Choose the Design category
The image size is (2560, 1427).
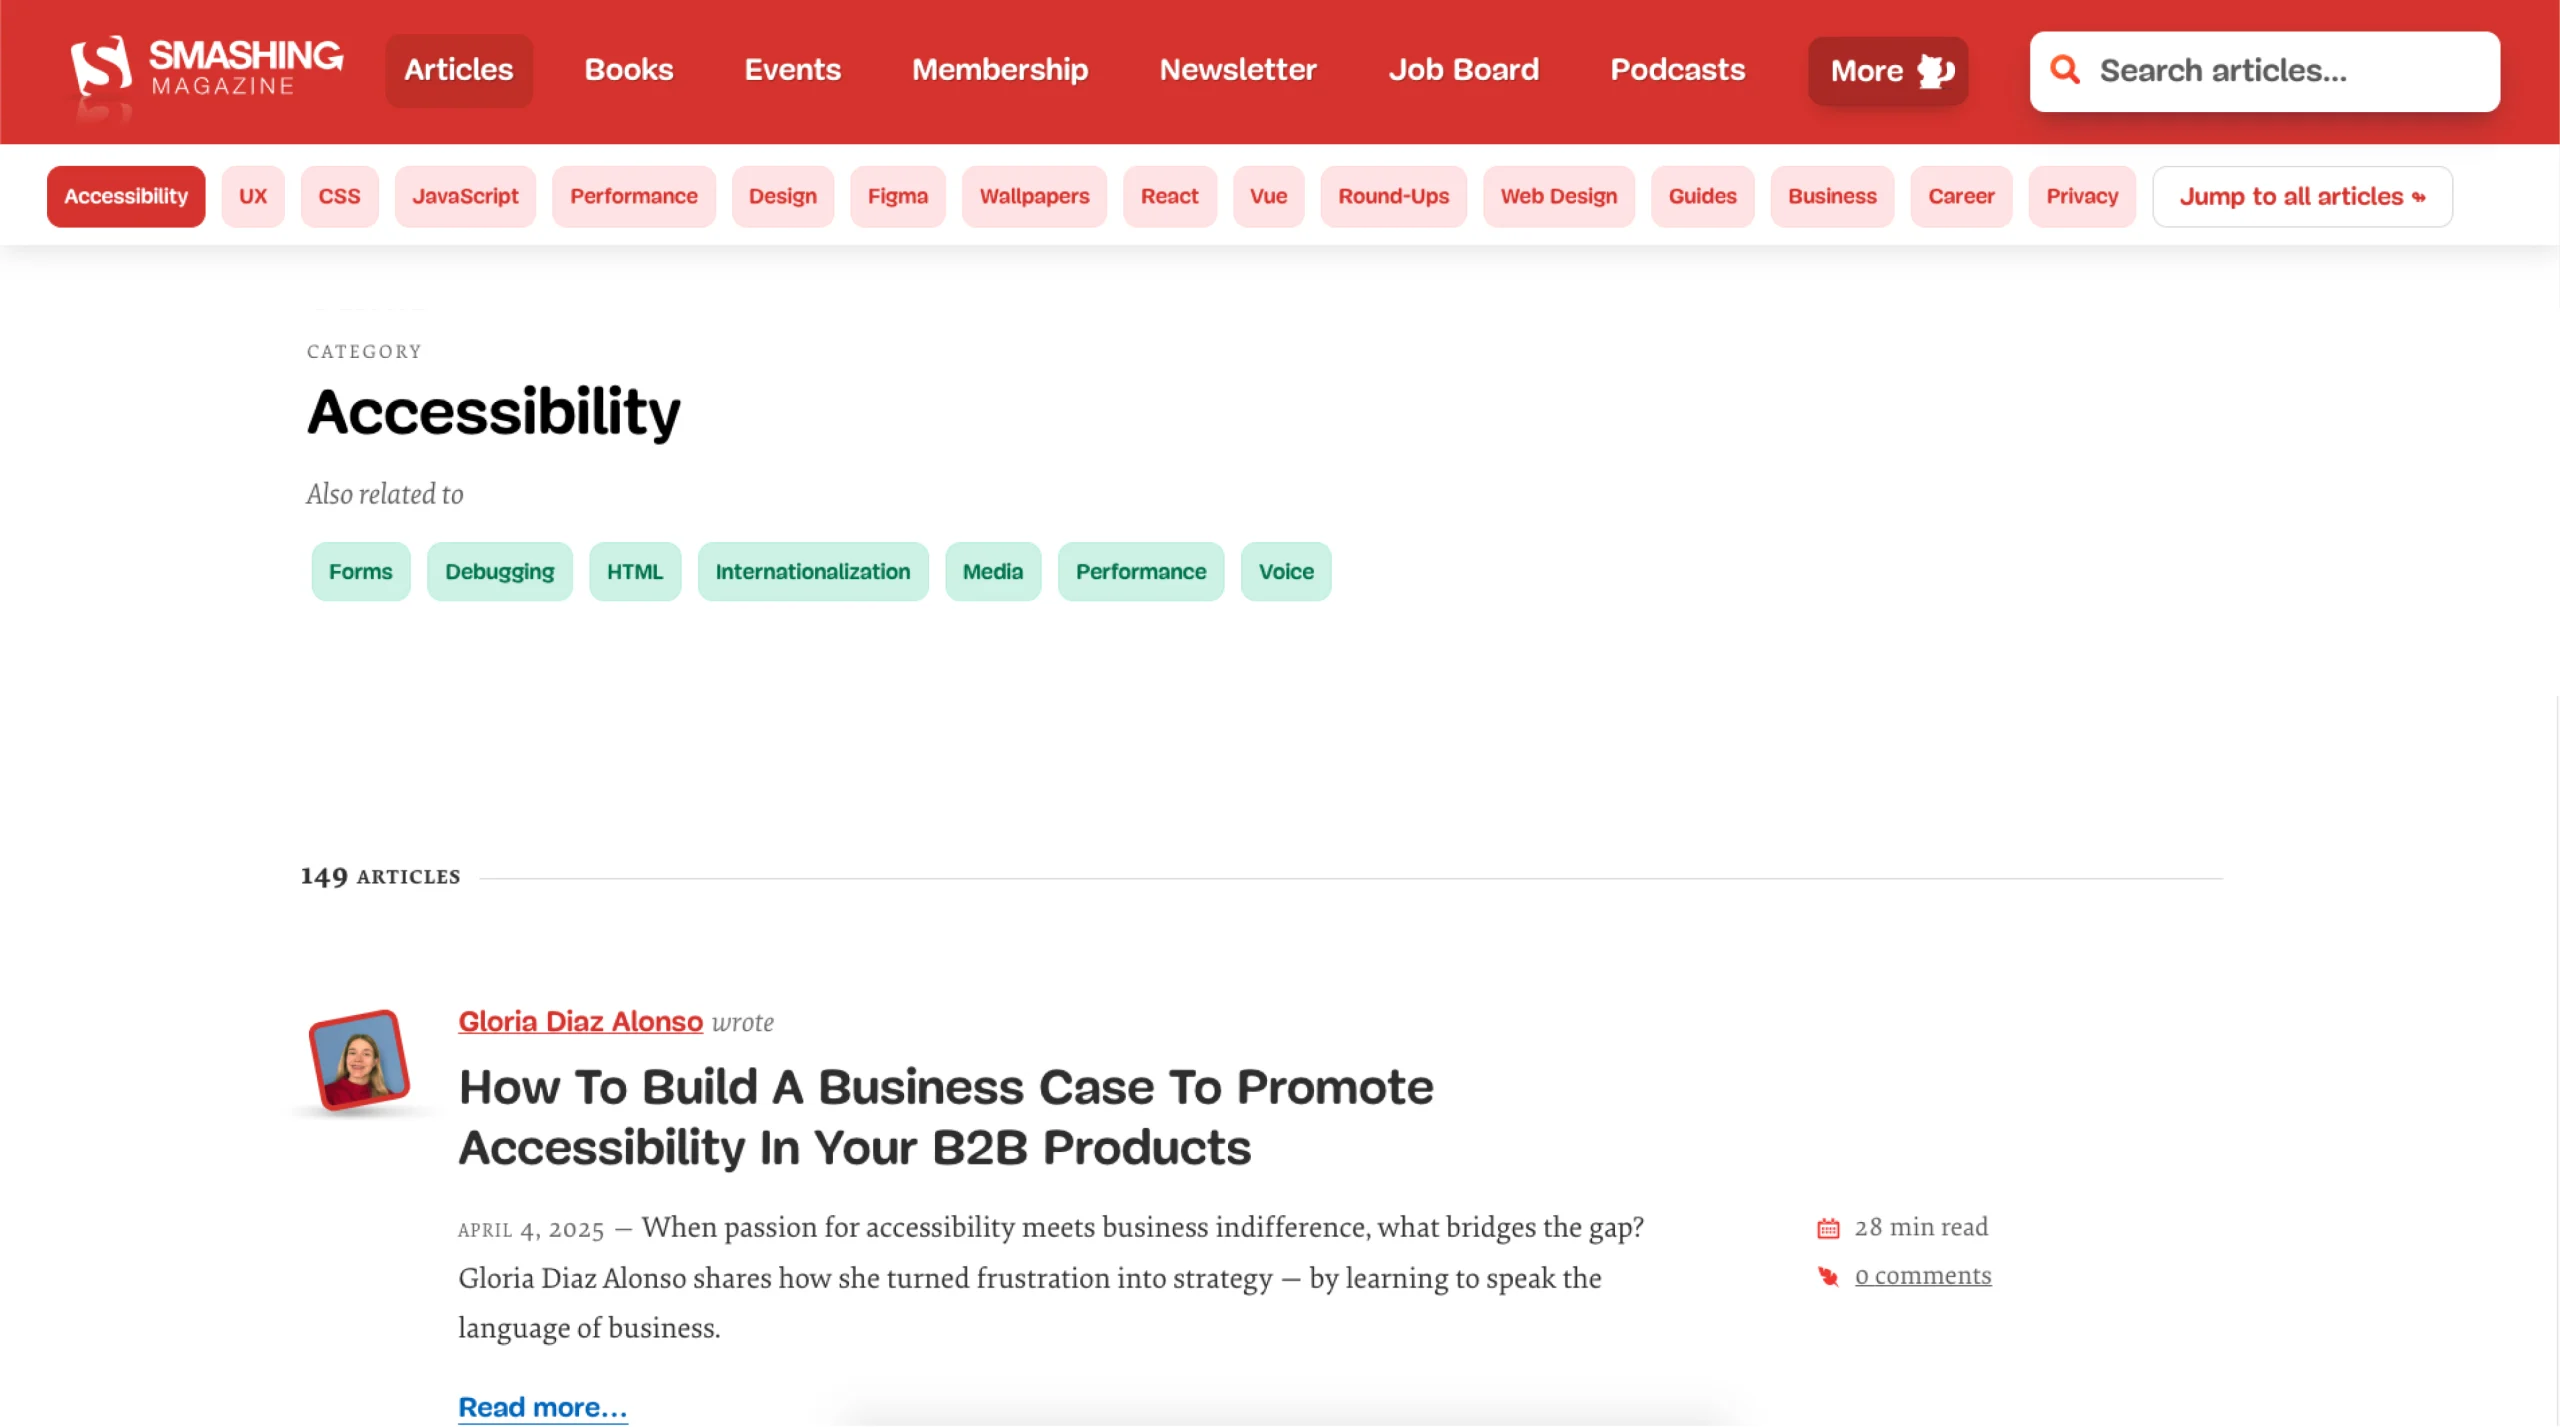(783, 196)
